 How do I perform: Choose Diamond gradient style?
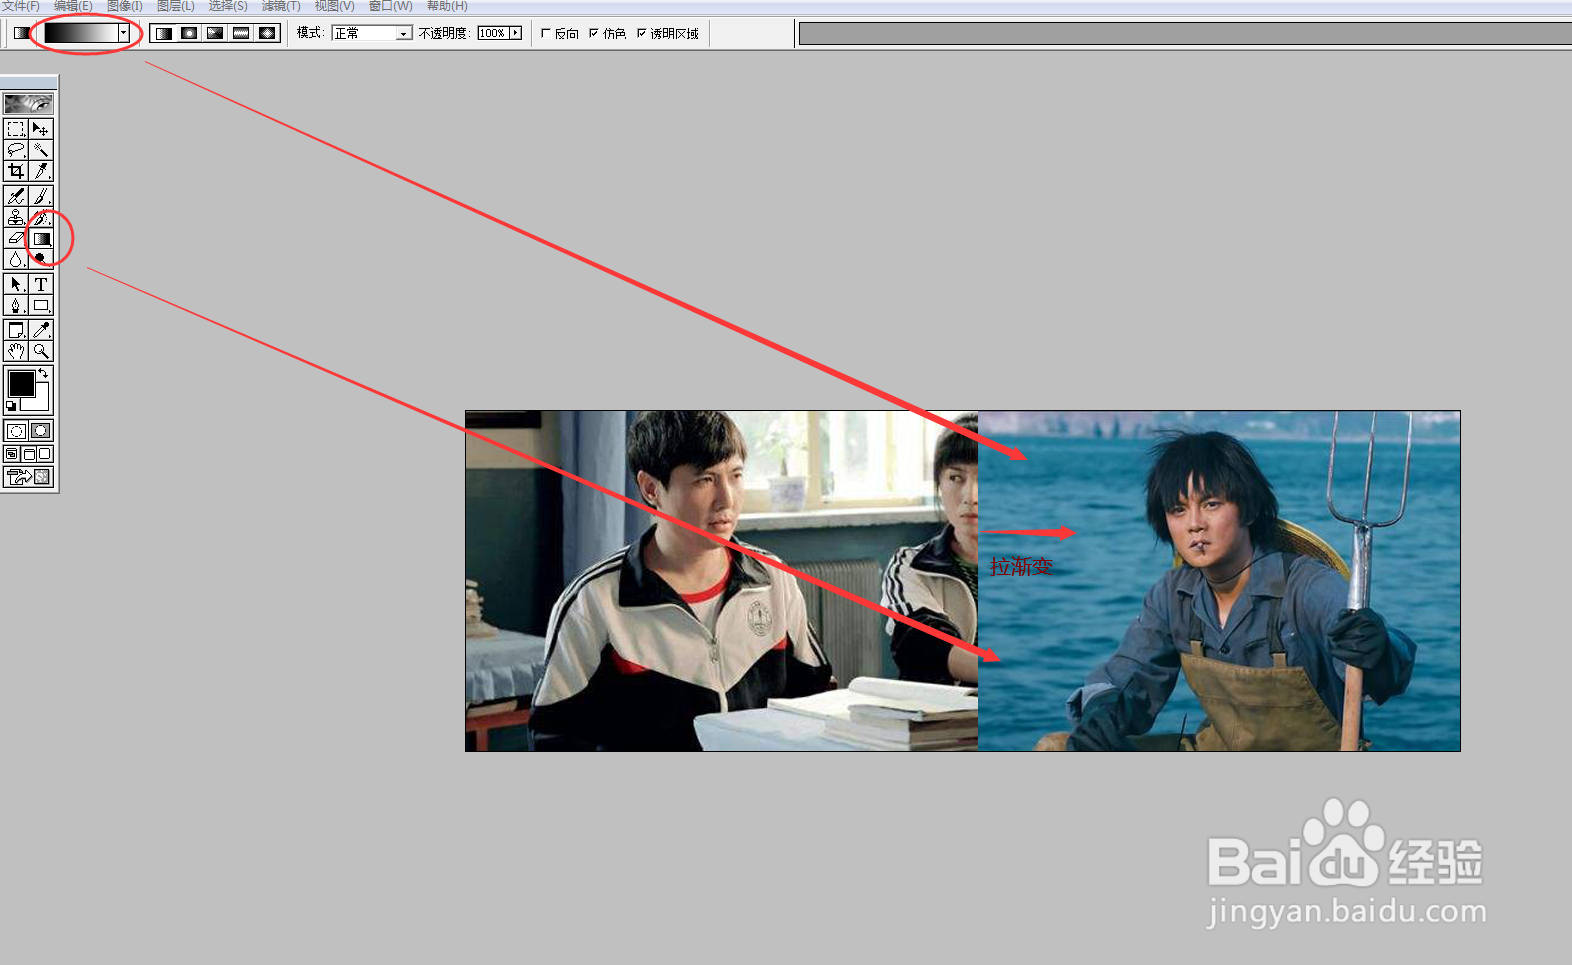(267, 33)
